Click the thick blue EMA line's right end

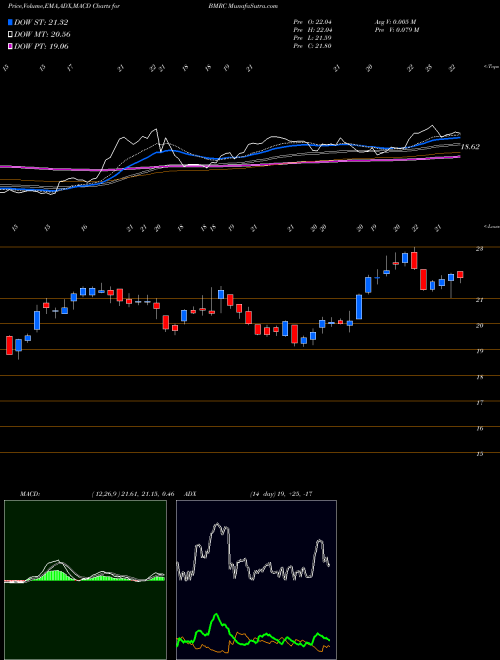pos(459,137)
